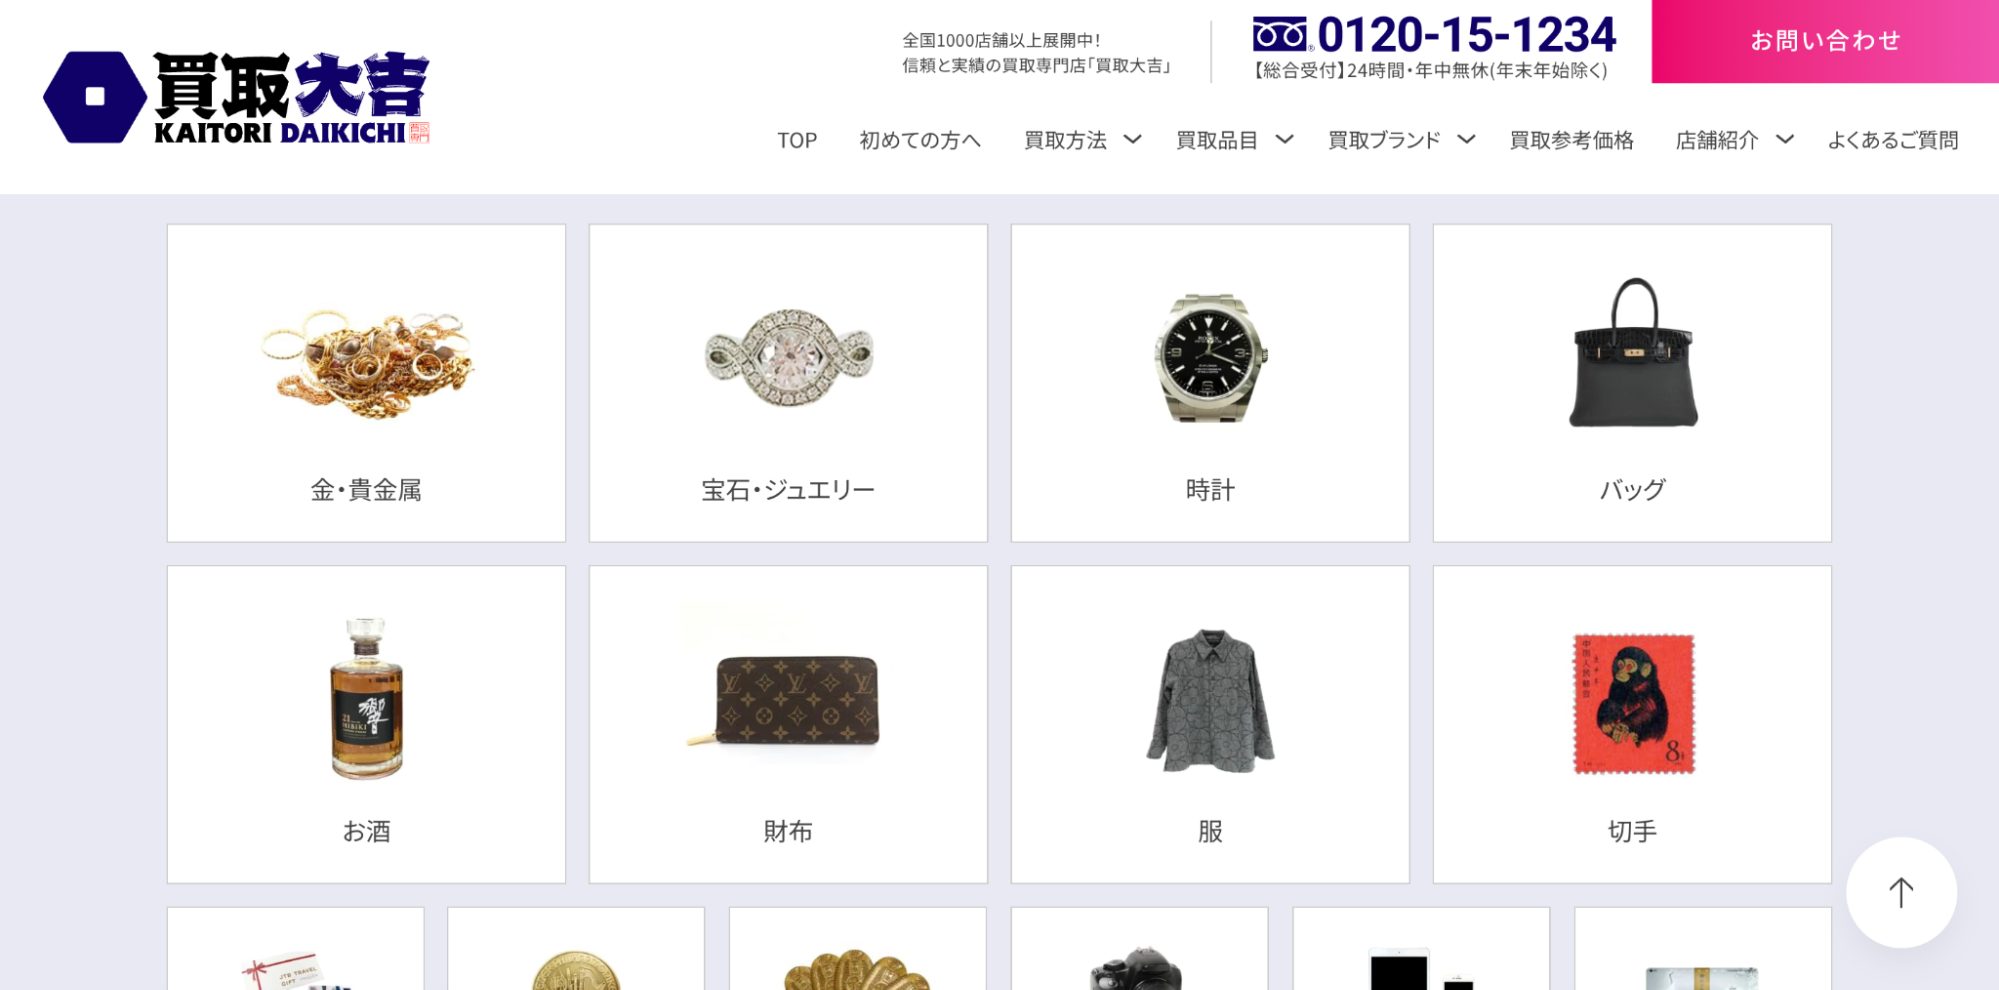Click the Hibiki whisky bottle image

pos(366,698)
